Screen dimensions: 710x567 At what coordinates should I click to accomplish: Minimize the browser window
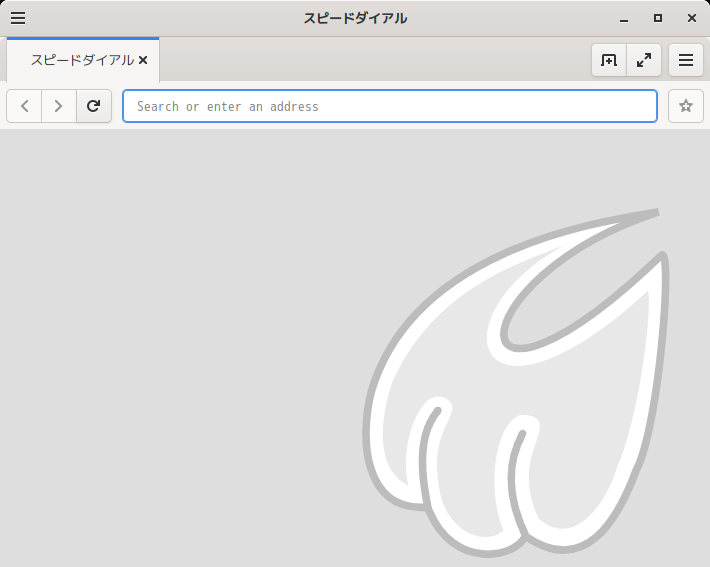[x=624, y=18]
